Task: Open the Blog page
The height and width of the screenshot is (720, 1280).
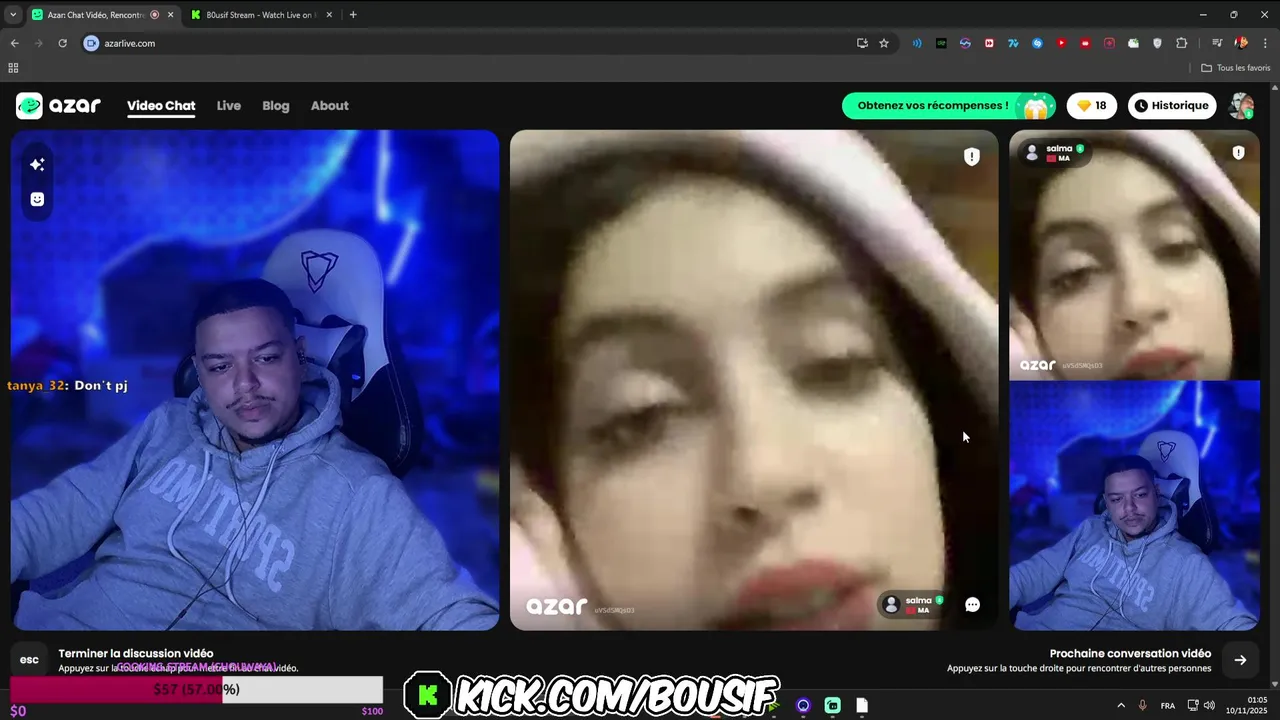Action: coord(276,106)
